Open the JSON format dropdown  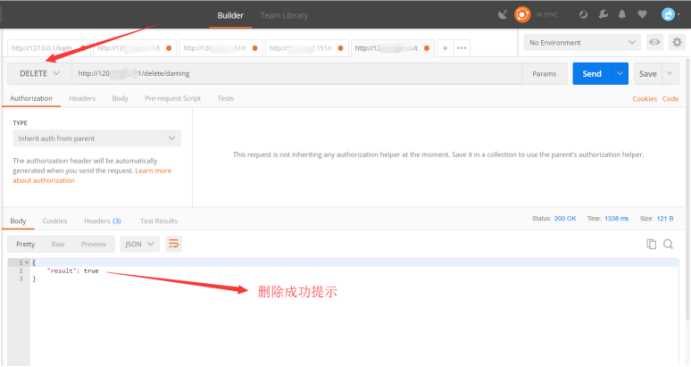[x=139, y=244]
